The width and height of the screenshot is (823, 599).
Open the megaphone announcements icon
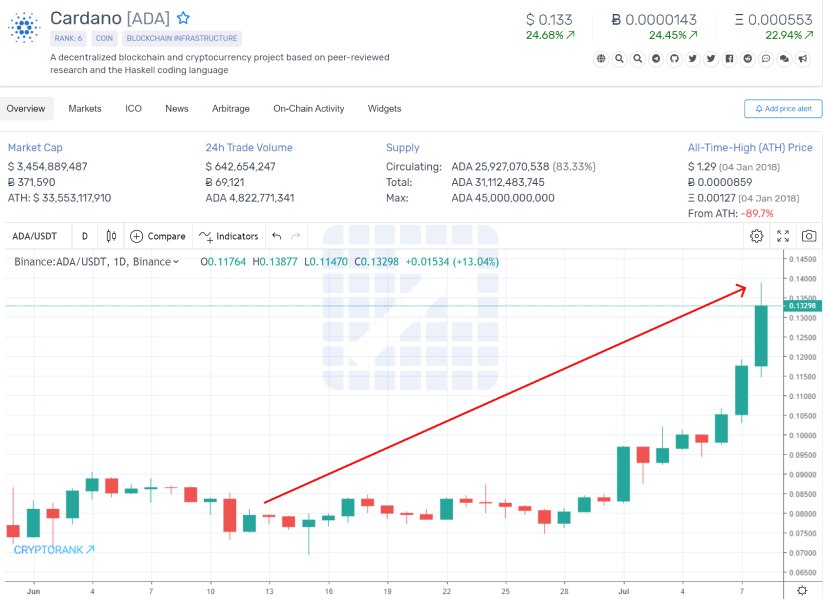803,58
